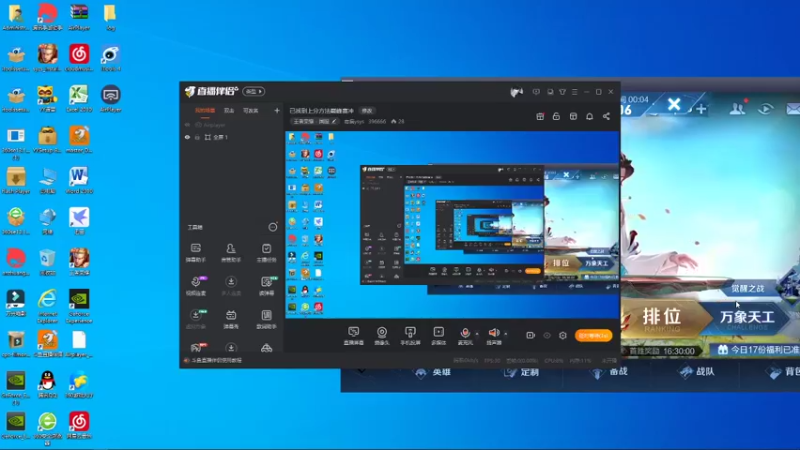Click the stream preview canvas
The image size is (800, 450).
(452, 224)
